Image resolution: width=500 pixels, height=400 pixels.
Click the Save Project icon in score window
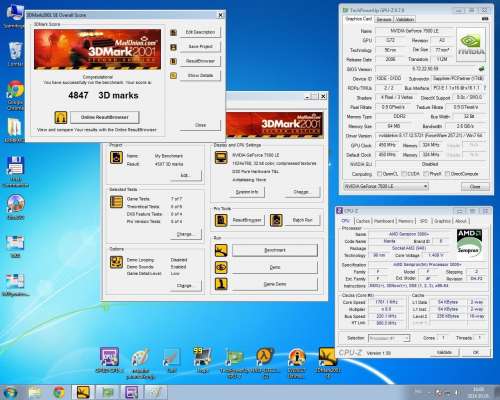tap(173, 47)
